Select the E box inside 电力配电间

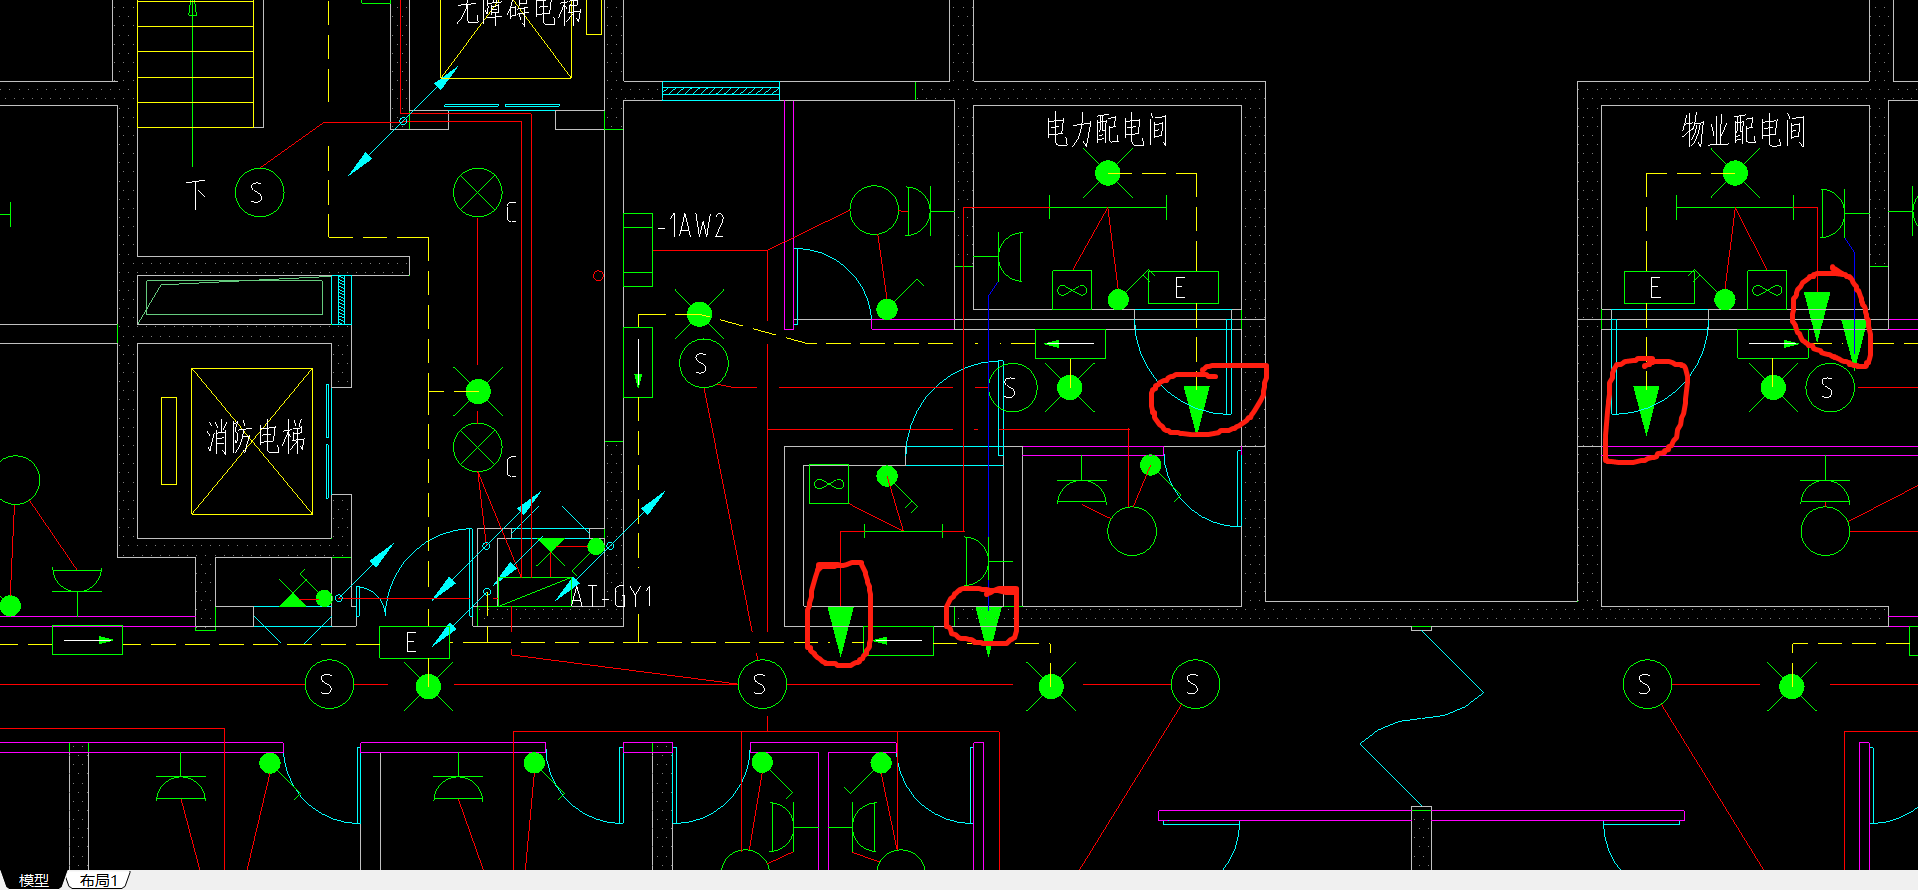1182,288
